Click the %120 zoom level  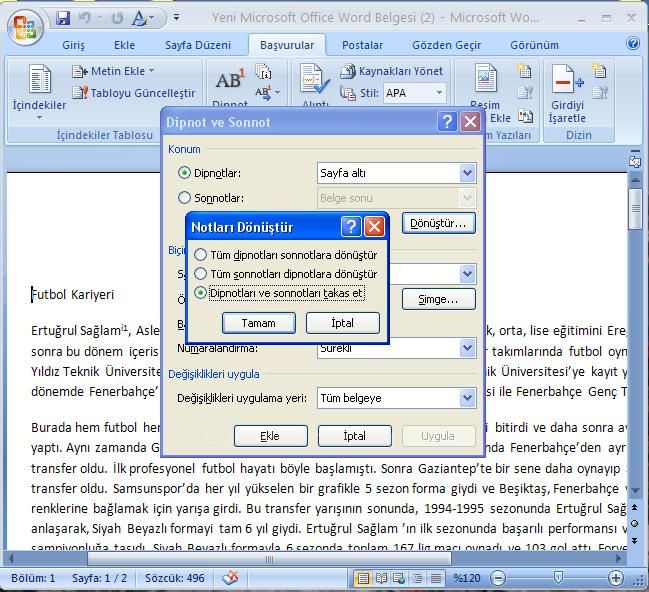coord(467,578)
